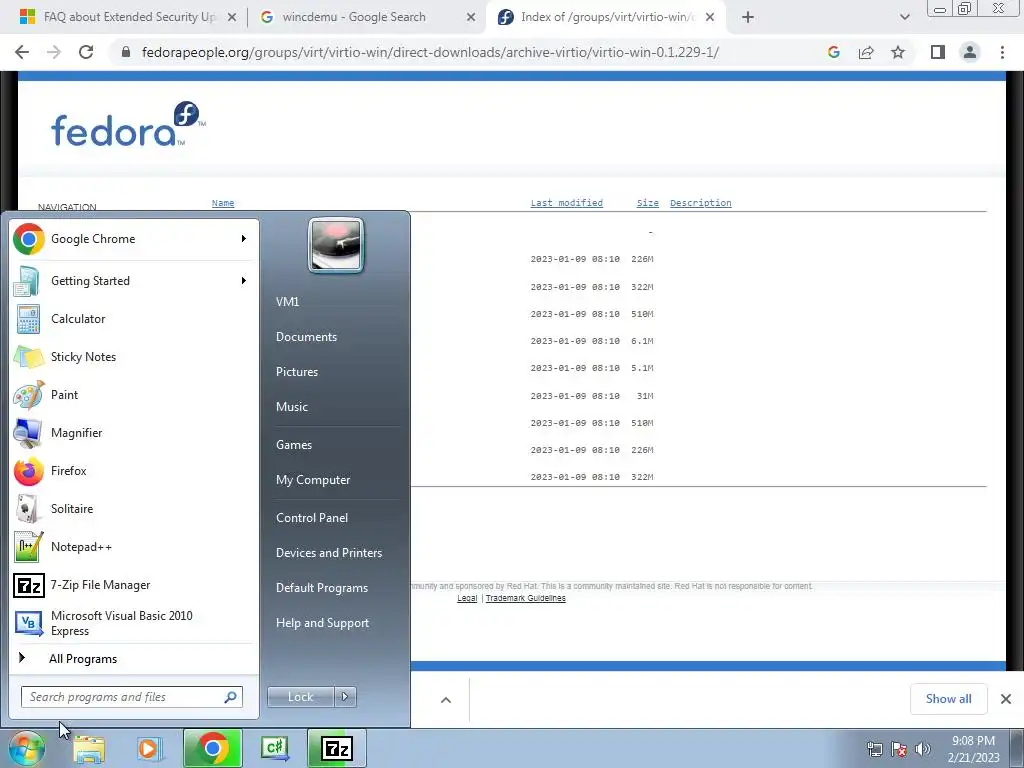The height and width of the screenshot is (768, 1024).
Task: Open Chrome three-dot menu
Action: tap(1002, 52)
